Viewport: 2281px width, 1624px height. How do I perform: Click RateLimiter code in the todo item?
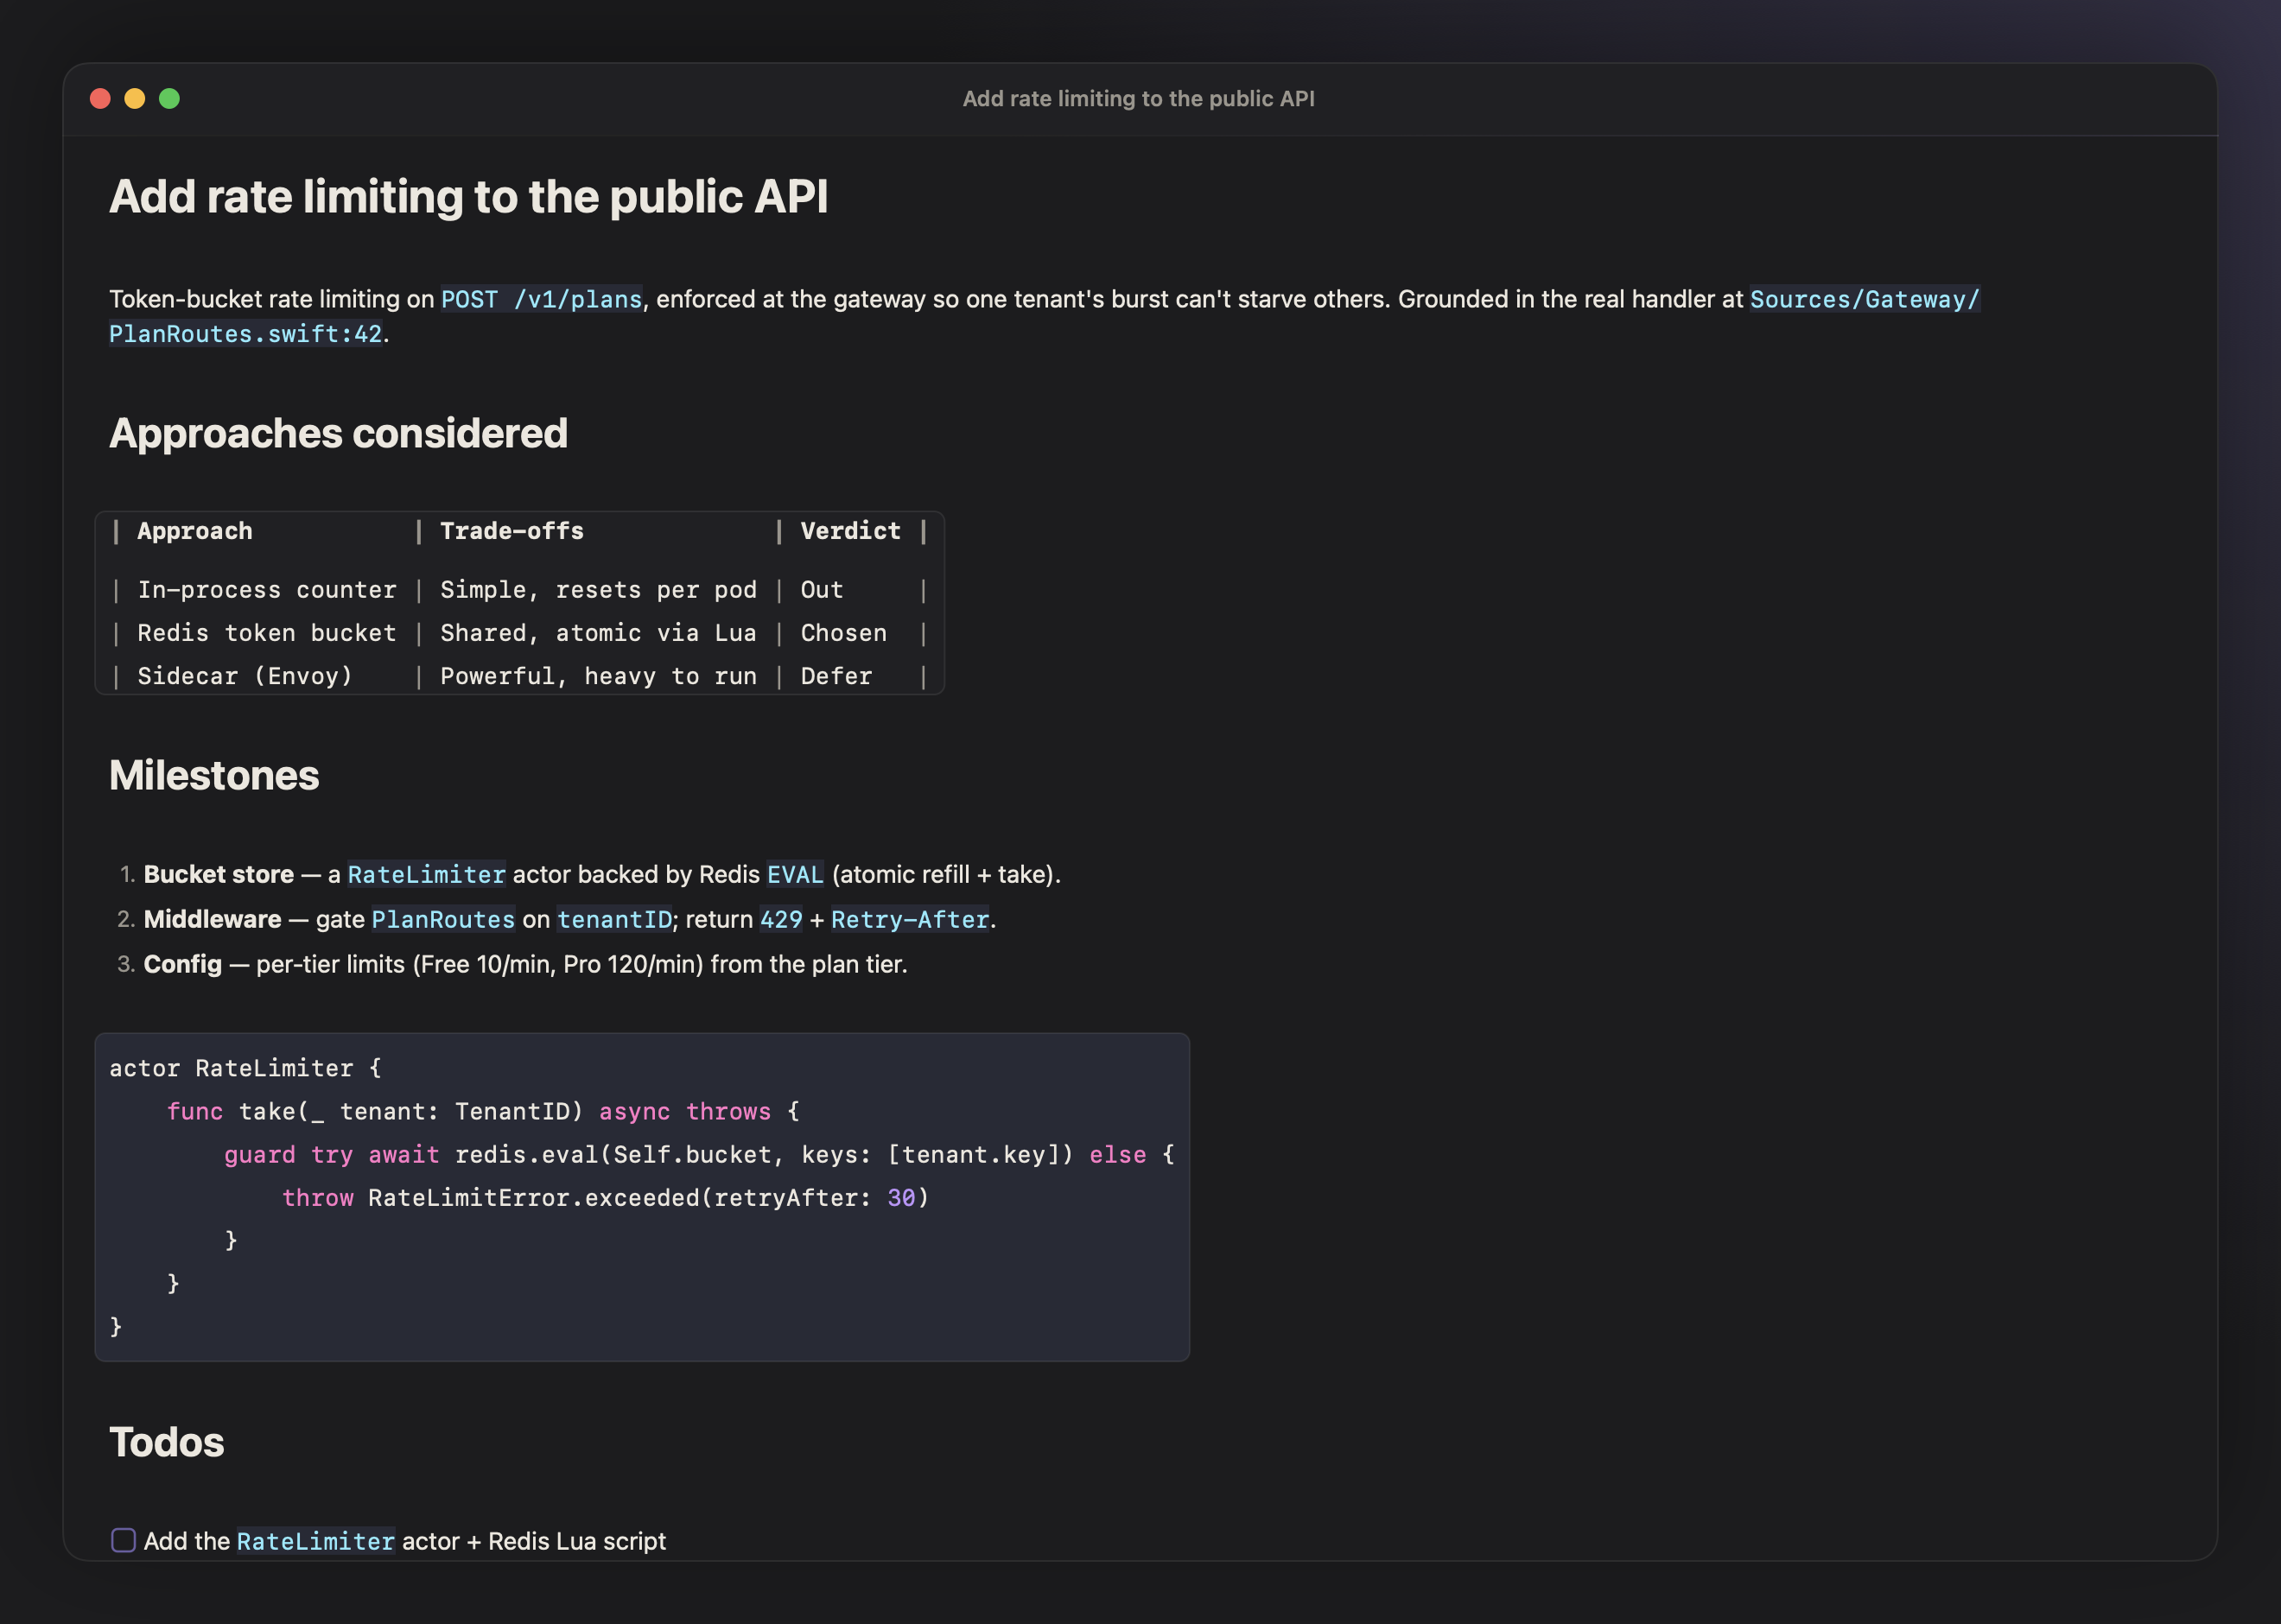point(316,1542)
